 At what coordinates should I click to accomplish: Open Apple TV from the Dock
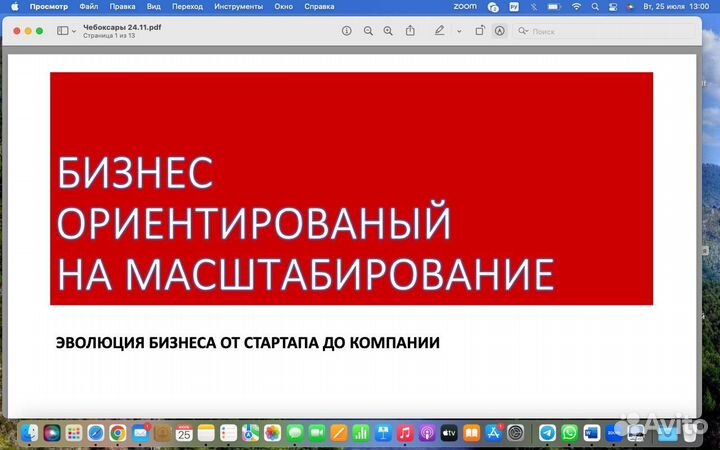pyautogui.click(x=449, y=433)
